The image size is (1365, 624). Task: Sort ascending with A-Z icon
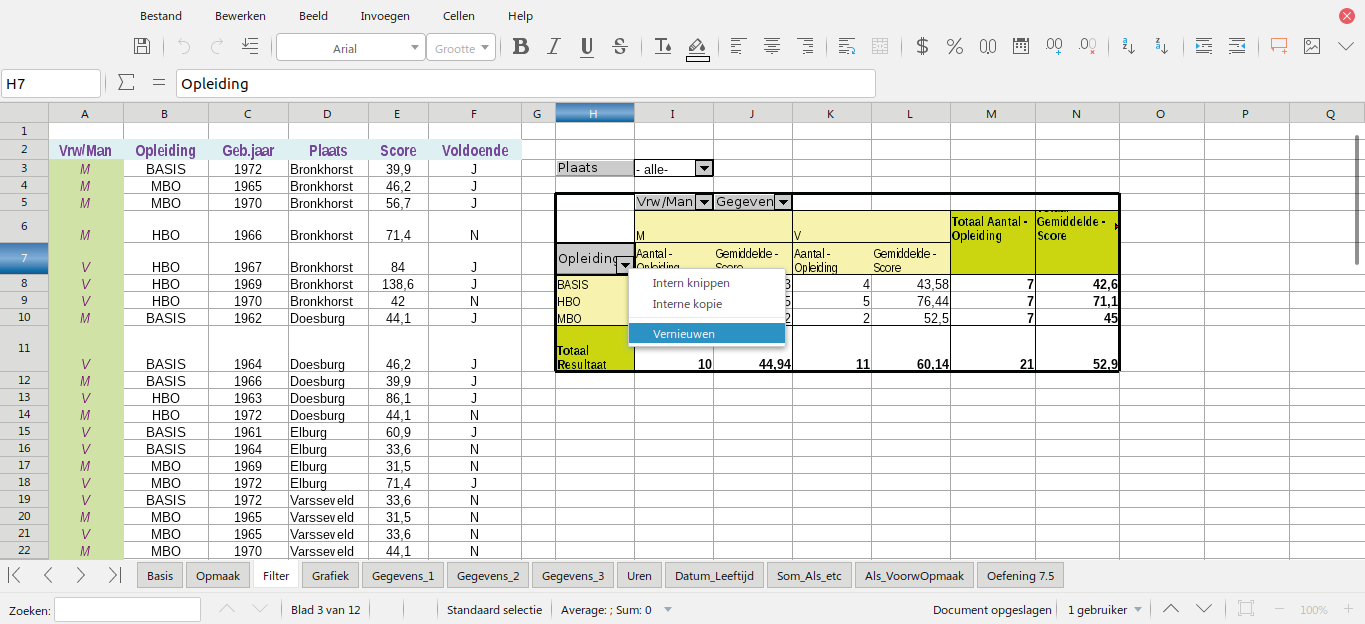[1128, 47]
